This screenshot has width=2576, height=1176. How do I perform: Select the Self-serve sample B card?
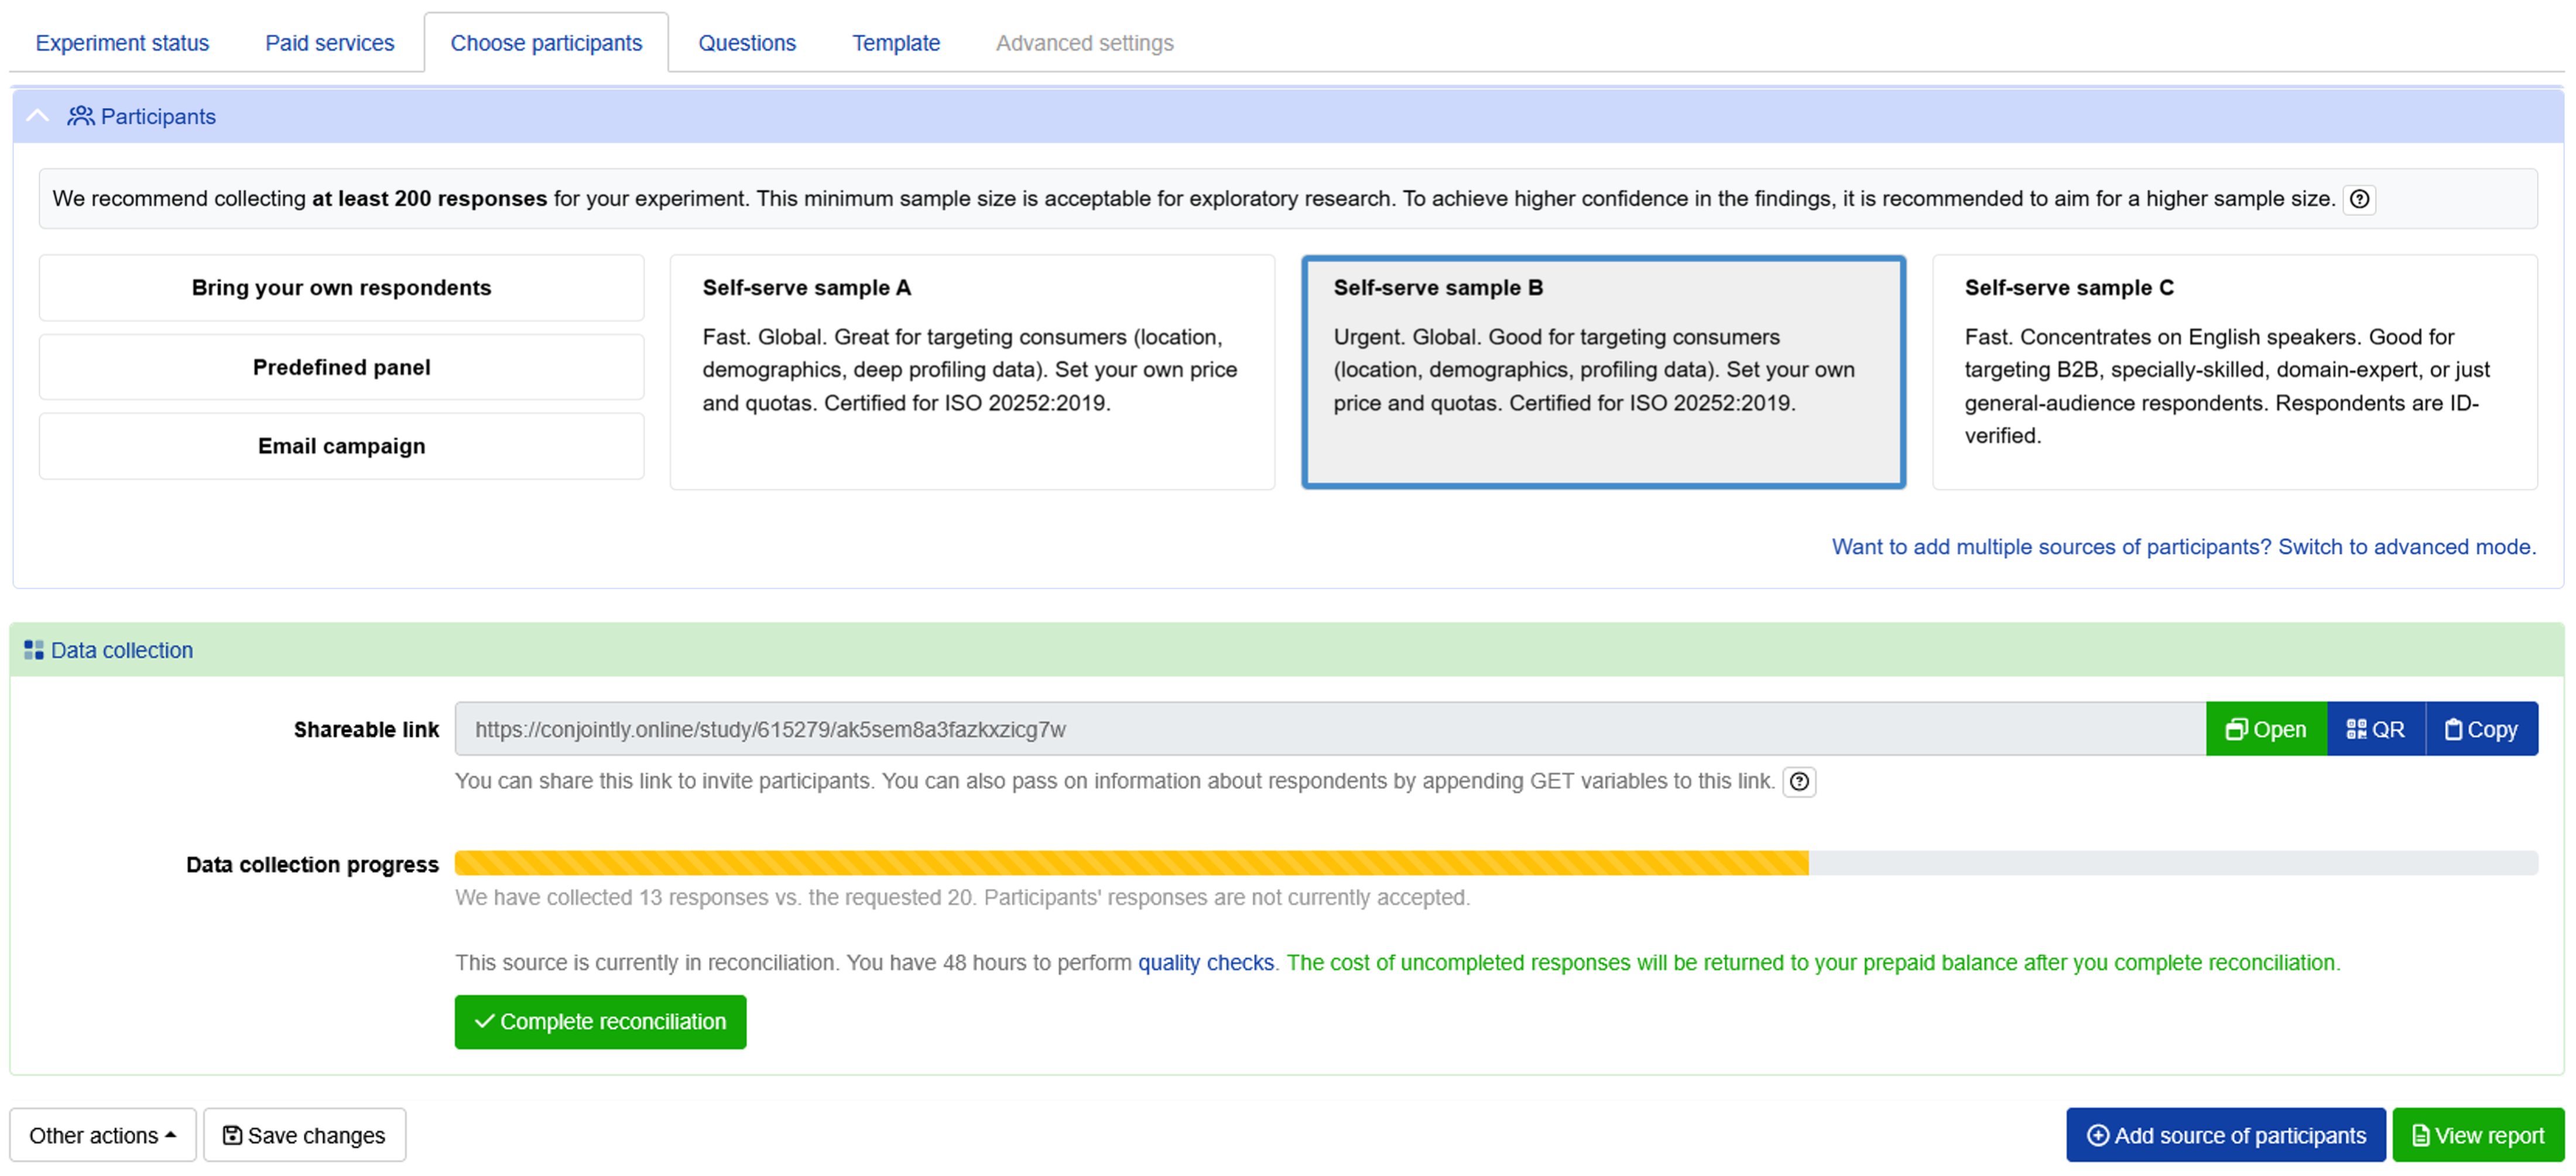(x=1603, y=372)
